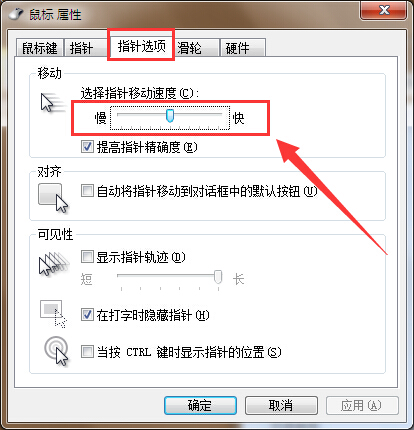Click the pointer speed slider thumb
The height and width of the screenshot is (430, 414).
170,116
